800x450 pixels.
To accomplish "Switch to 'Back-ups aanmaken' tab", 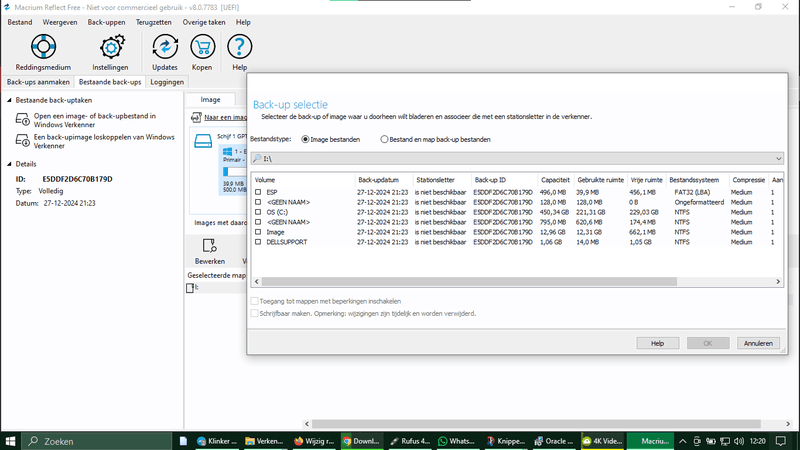I will pos(38,82).
